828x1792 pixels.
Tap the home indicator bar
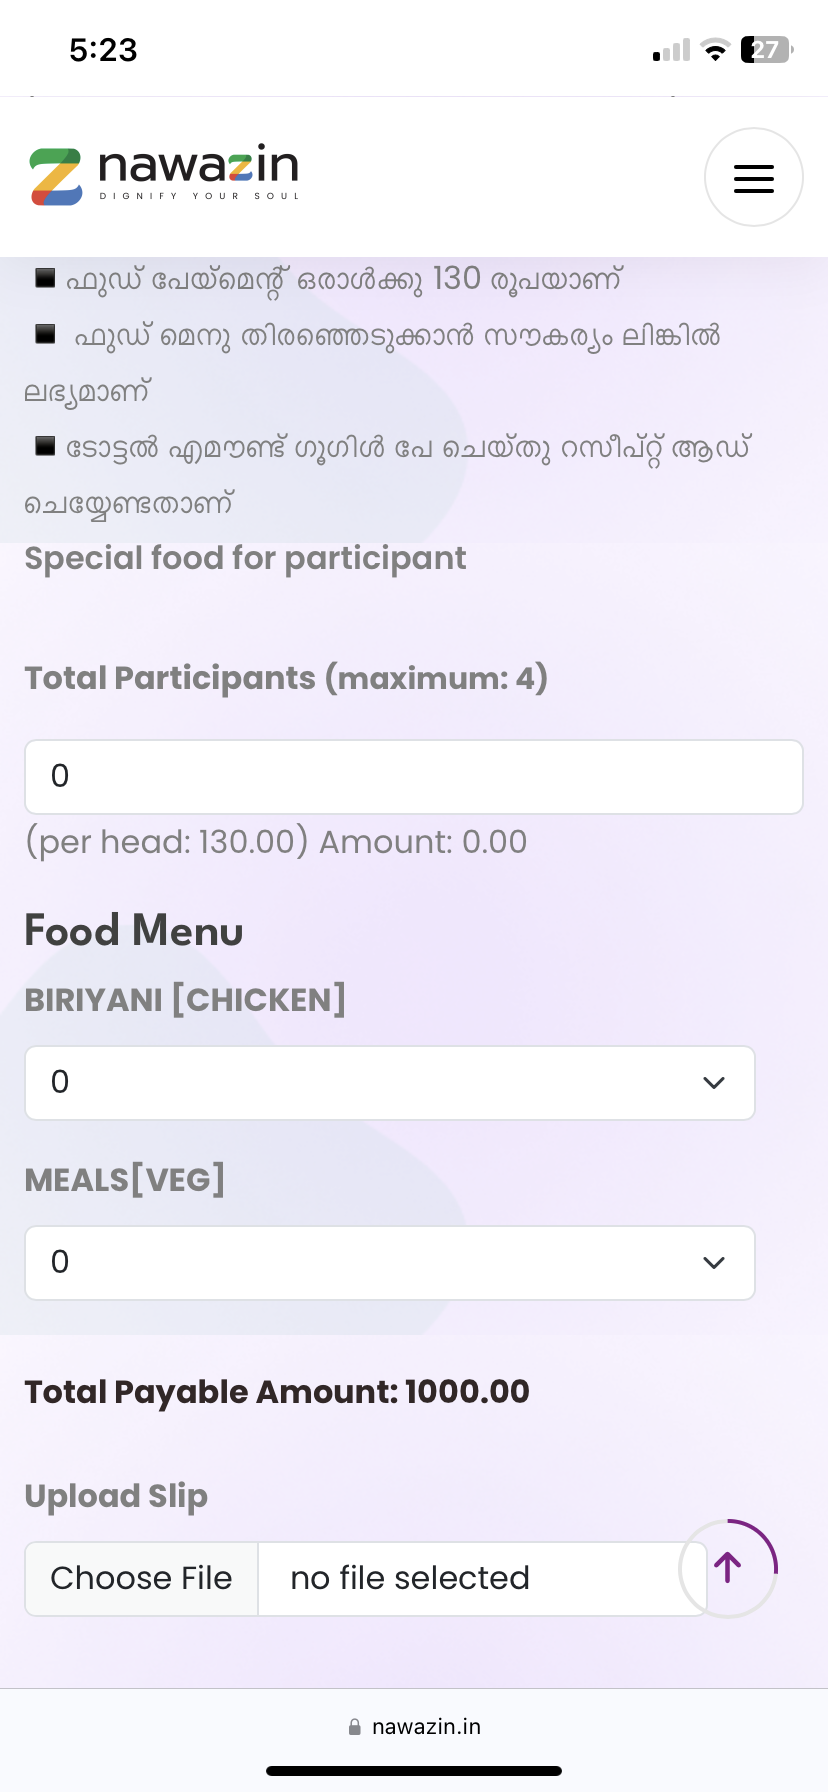[414, 1771]
